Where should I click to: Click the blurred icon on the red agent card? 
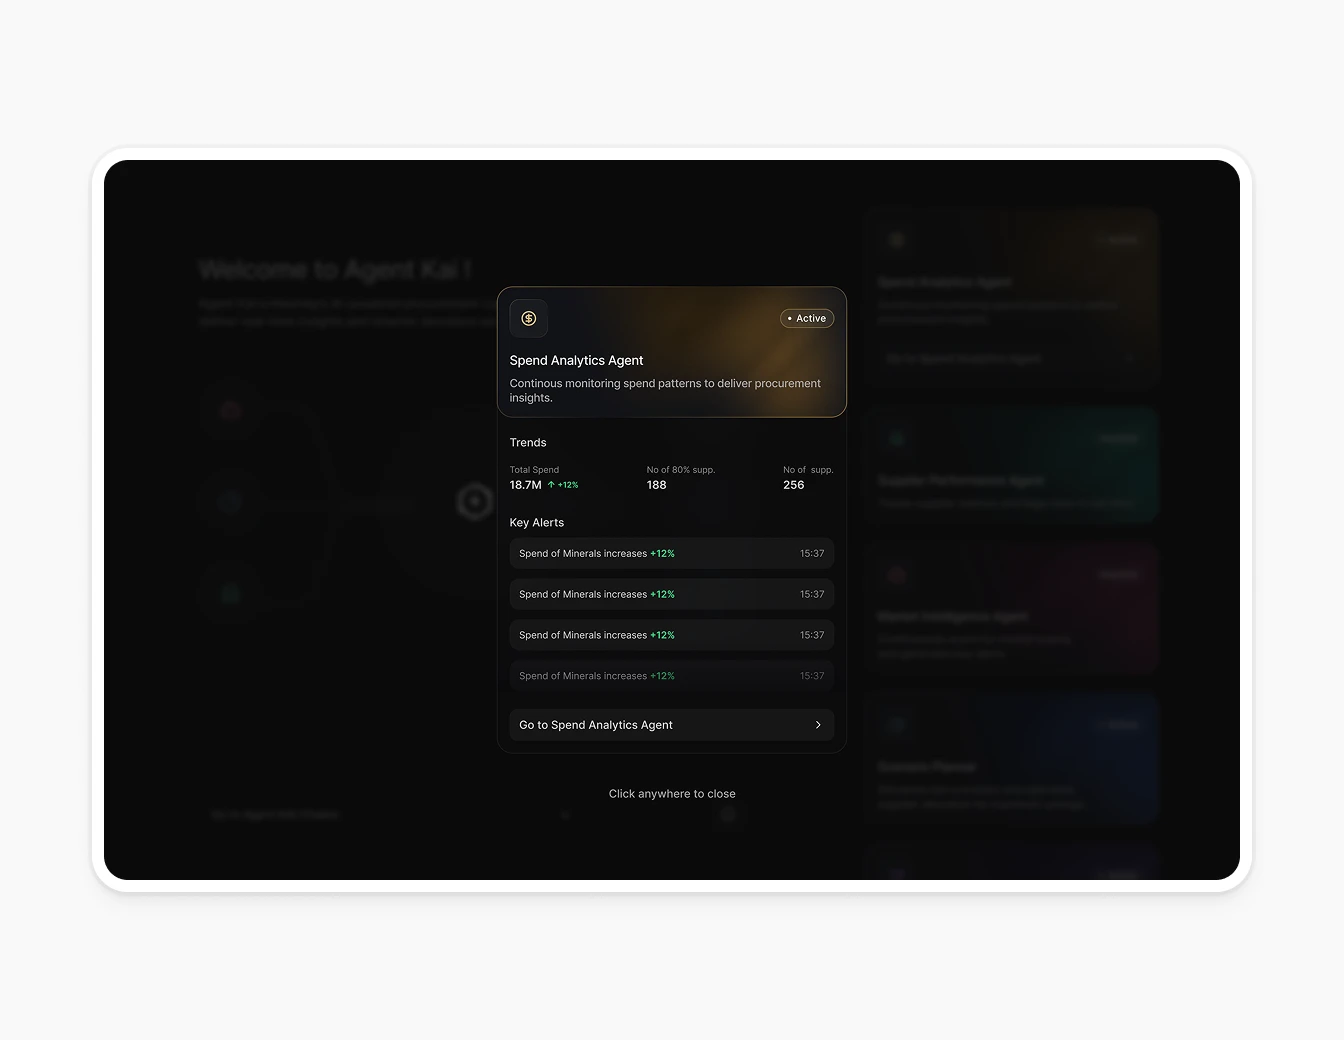[x=897, y=574]
